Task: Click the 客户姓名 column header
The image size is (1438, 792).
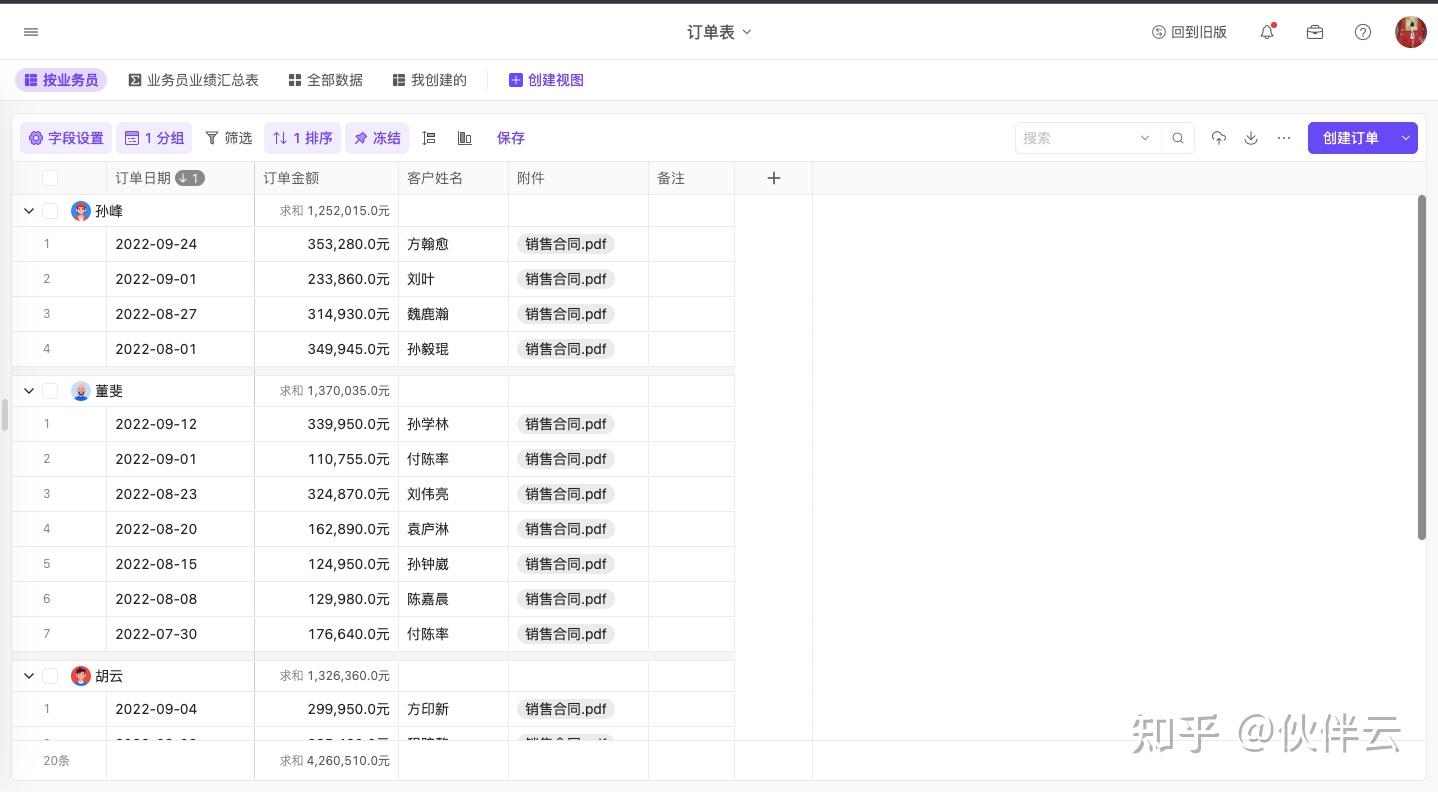Action: [x=453, y=178]
